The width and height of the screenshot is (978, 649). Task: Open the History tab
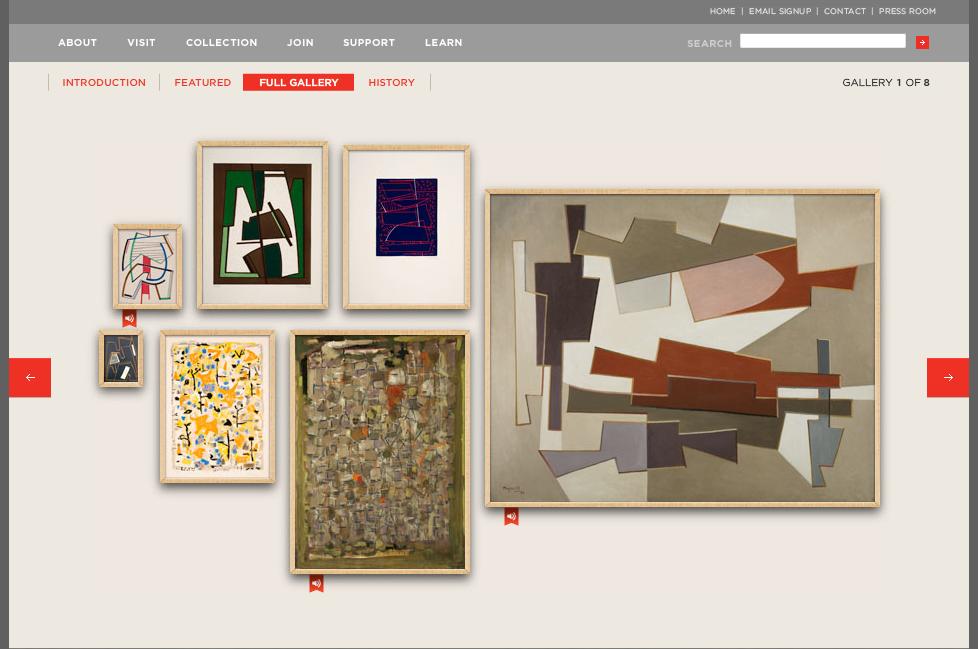391,82
